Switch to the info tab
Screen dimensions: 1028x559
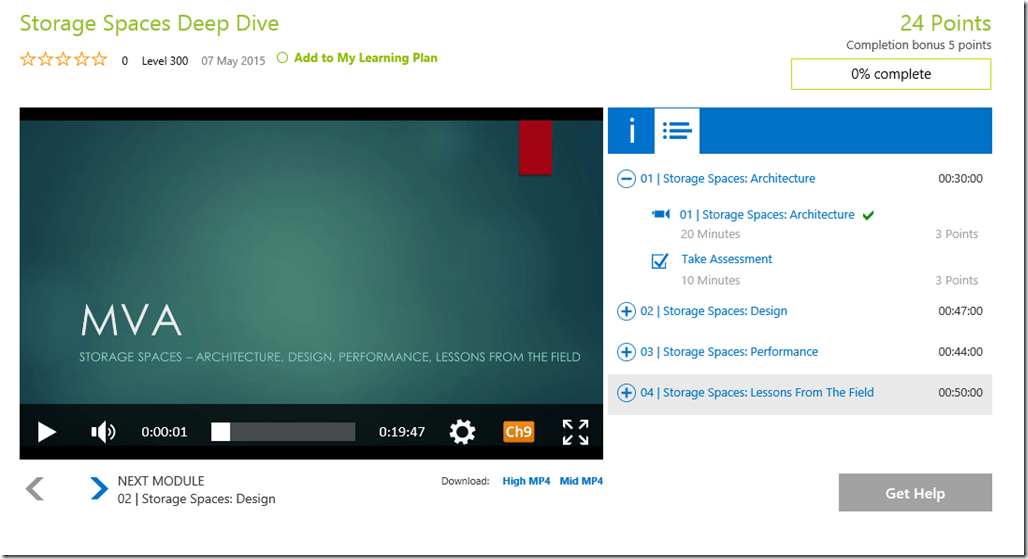631,130
